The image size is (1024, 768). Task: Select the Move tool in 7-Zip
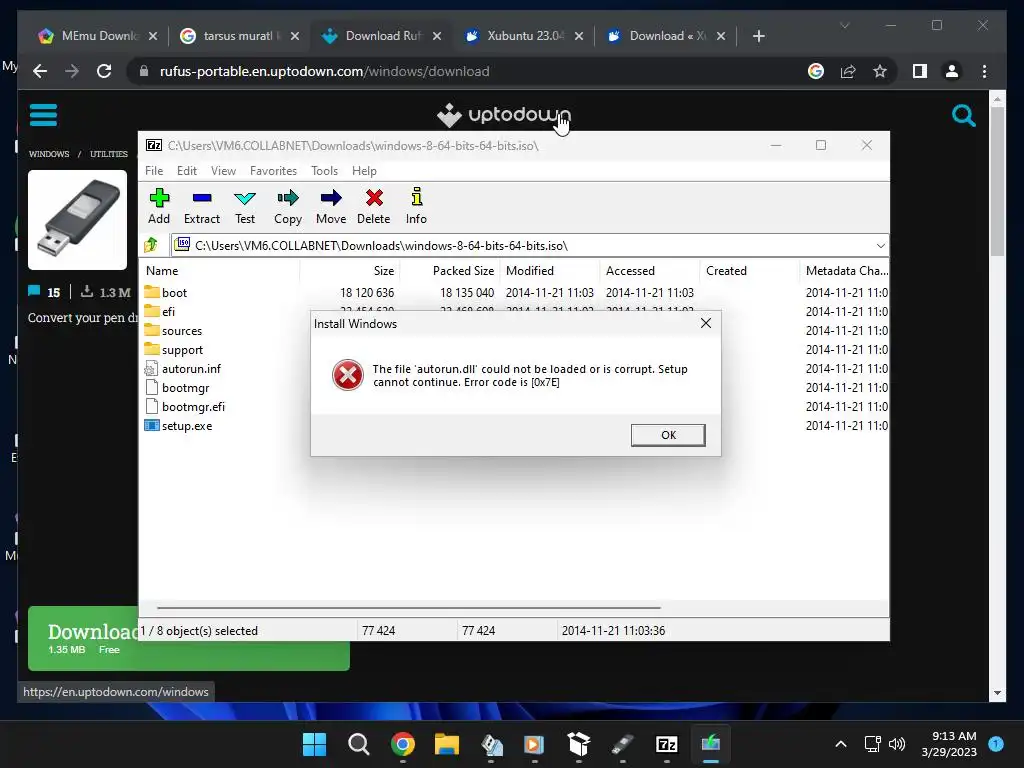tap(331, 206)
